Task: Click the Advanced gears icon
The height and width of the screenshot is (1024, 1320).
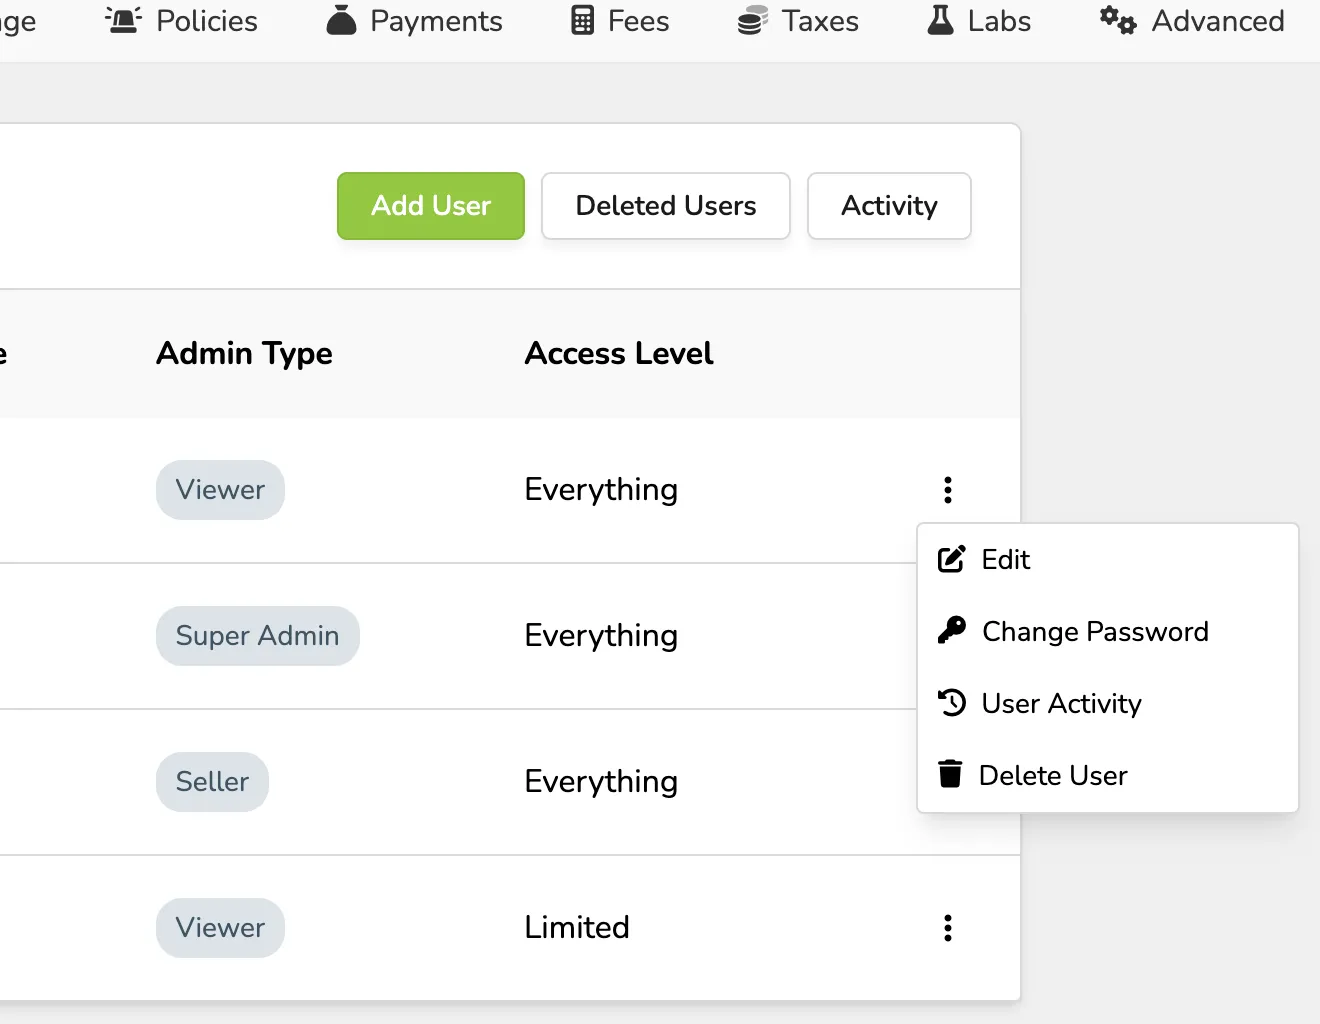Action: (1118, 20)
